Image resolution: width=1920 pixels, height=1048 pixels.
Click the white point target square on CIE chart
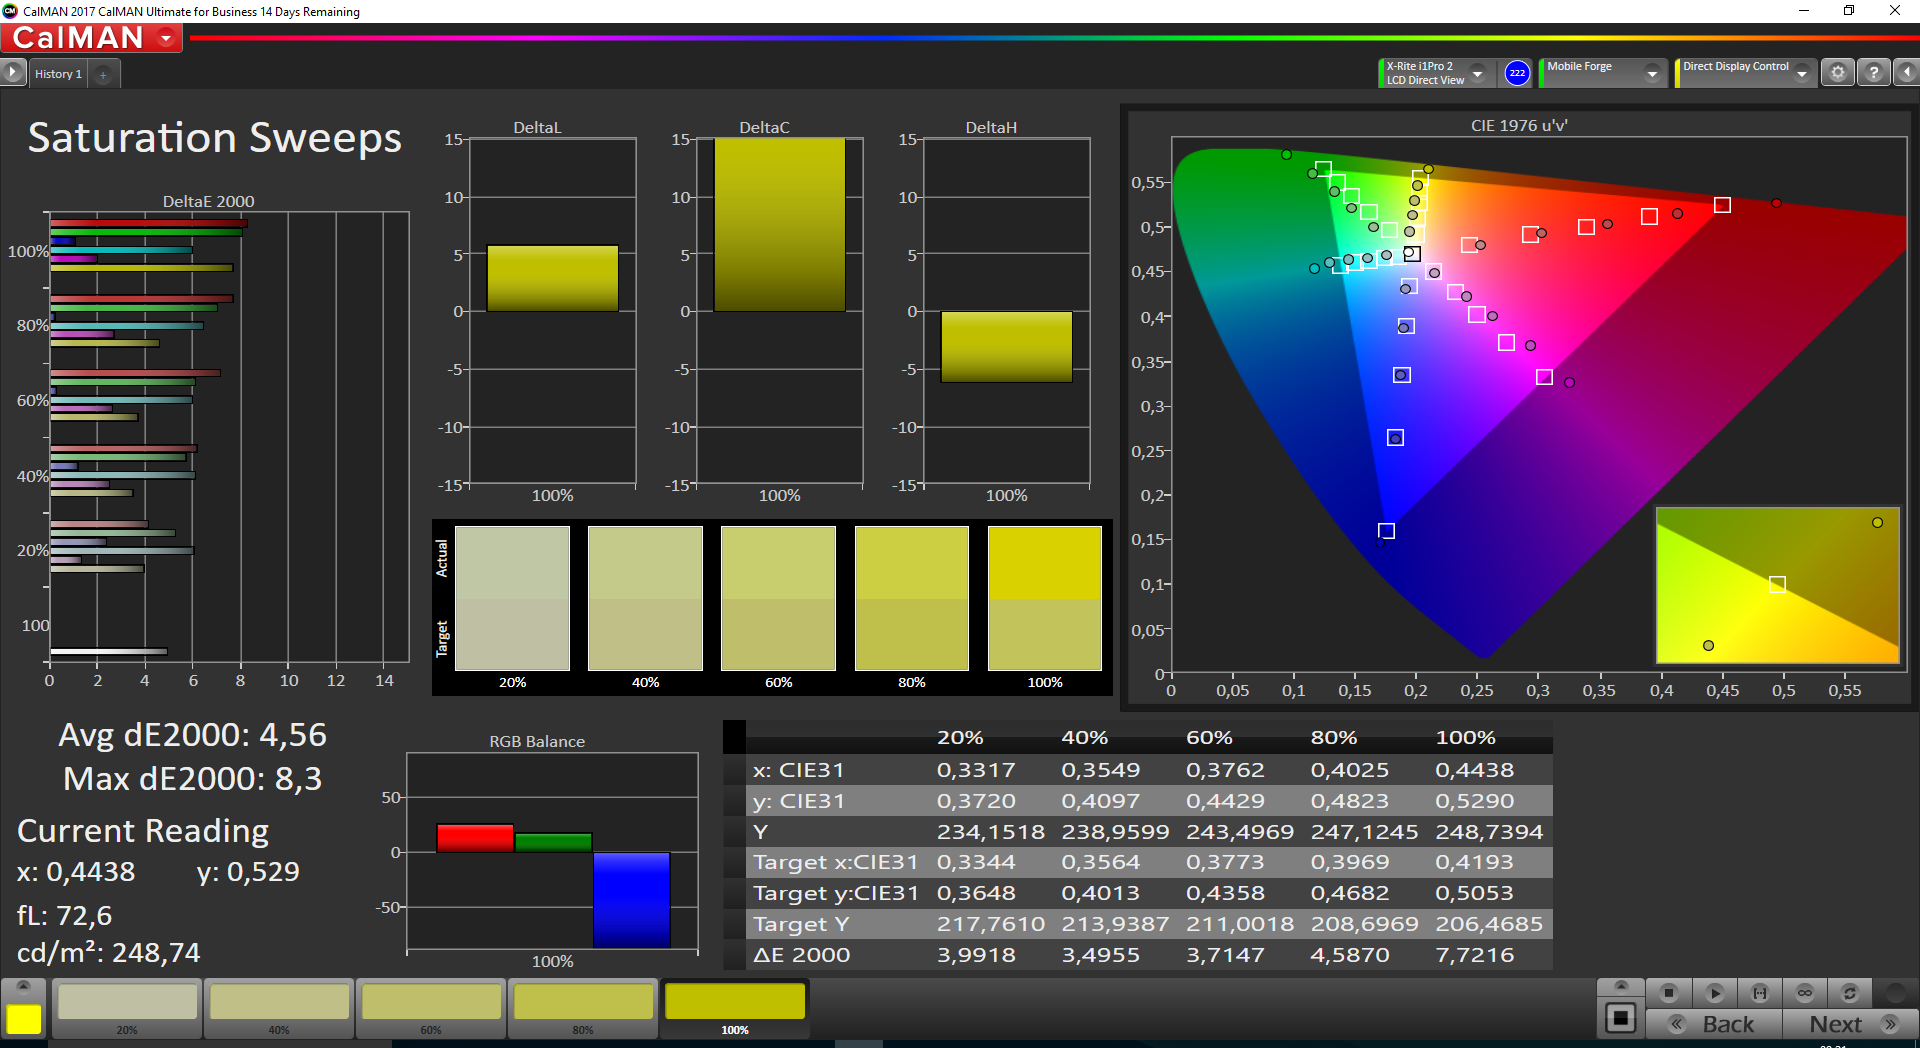pyautogui.click(x=1412, y=254)
